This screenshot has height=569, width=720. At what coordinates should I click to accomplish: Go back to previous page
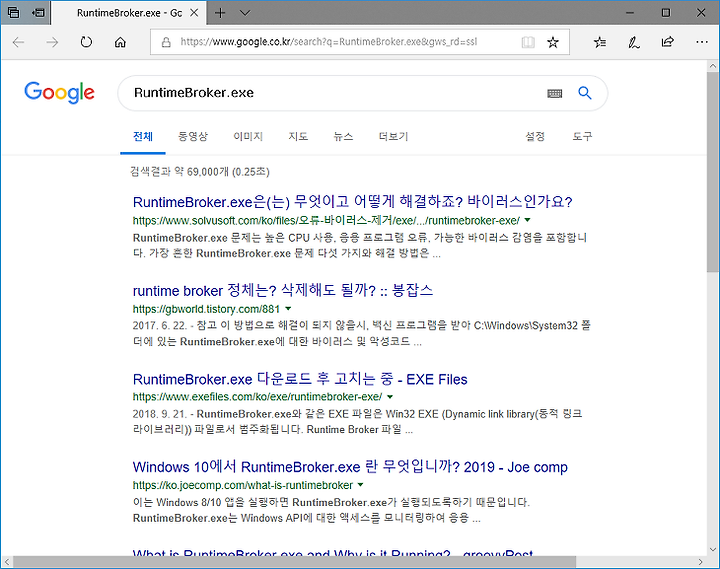18,42
